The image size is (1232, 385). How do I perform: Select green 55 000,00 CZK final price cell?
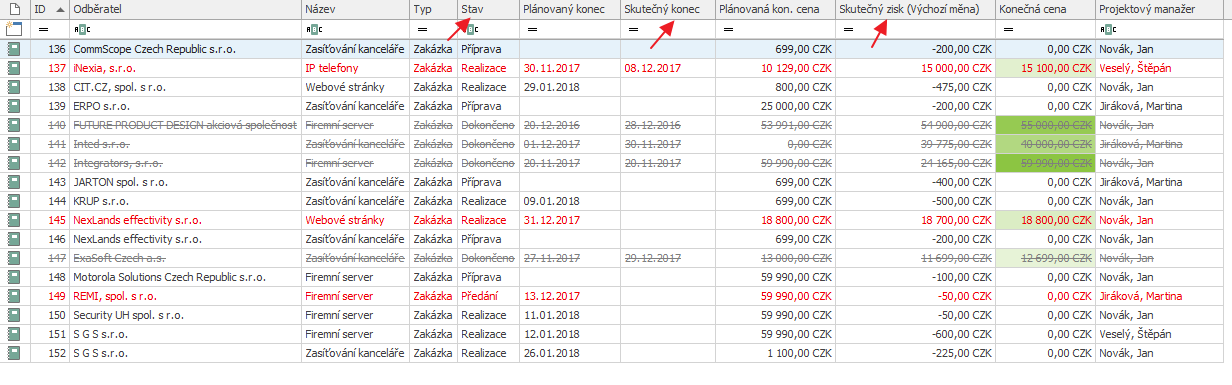tap(1045, 125)
